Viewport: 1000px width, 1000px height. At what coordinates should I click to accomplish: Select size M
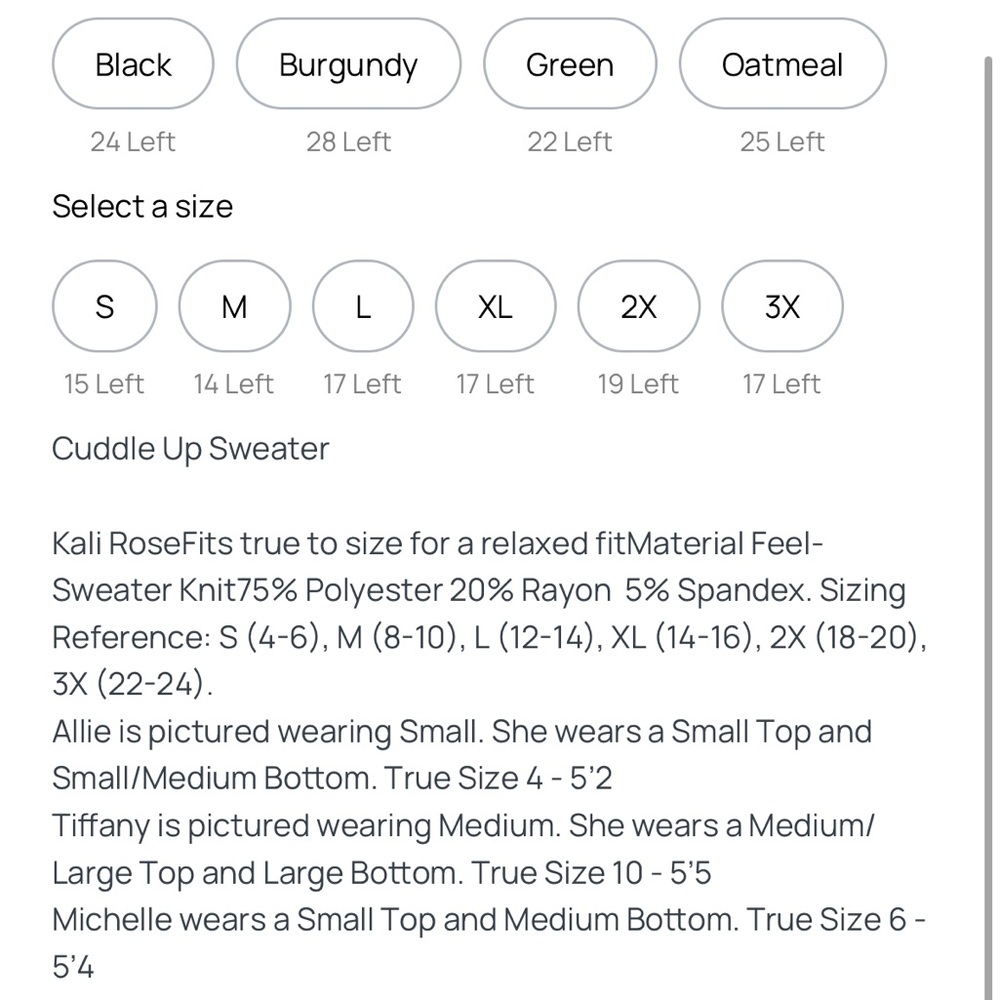click(234, 306)
